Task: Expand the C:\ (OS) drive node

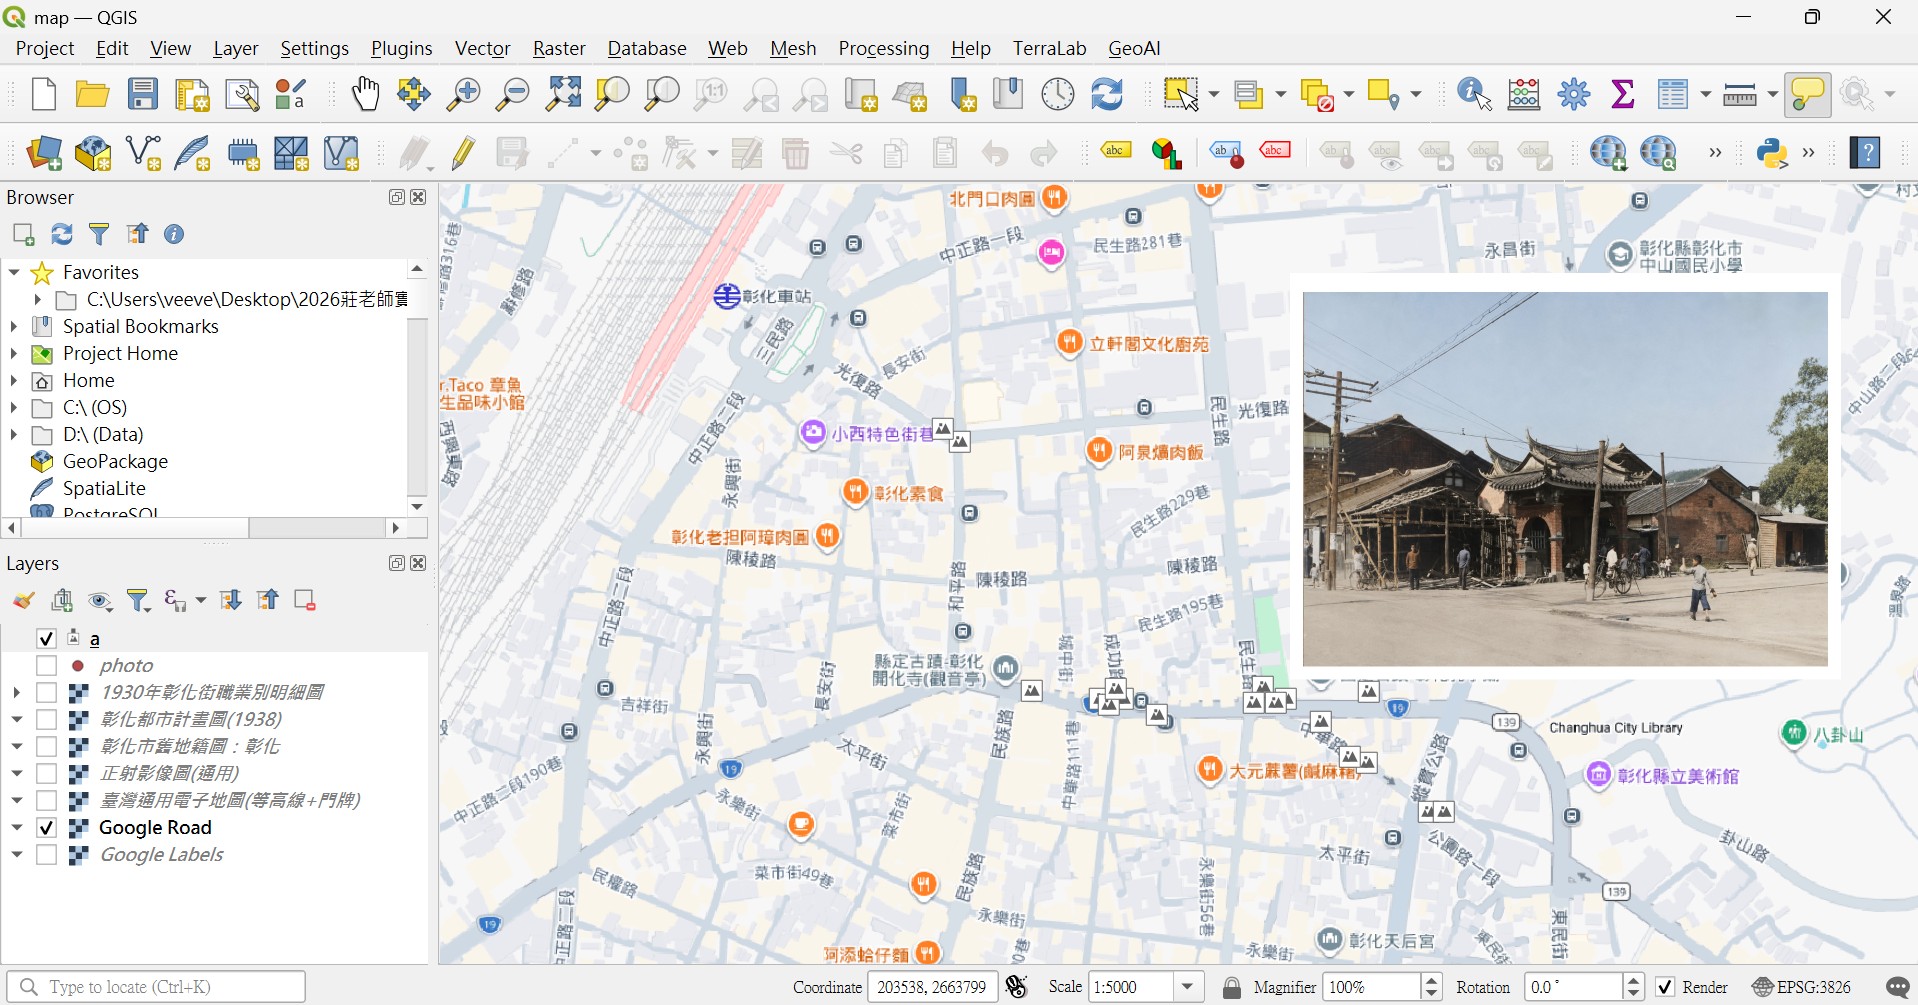Action: (14, 407)
